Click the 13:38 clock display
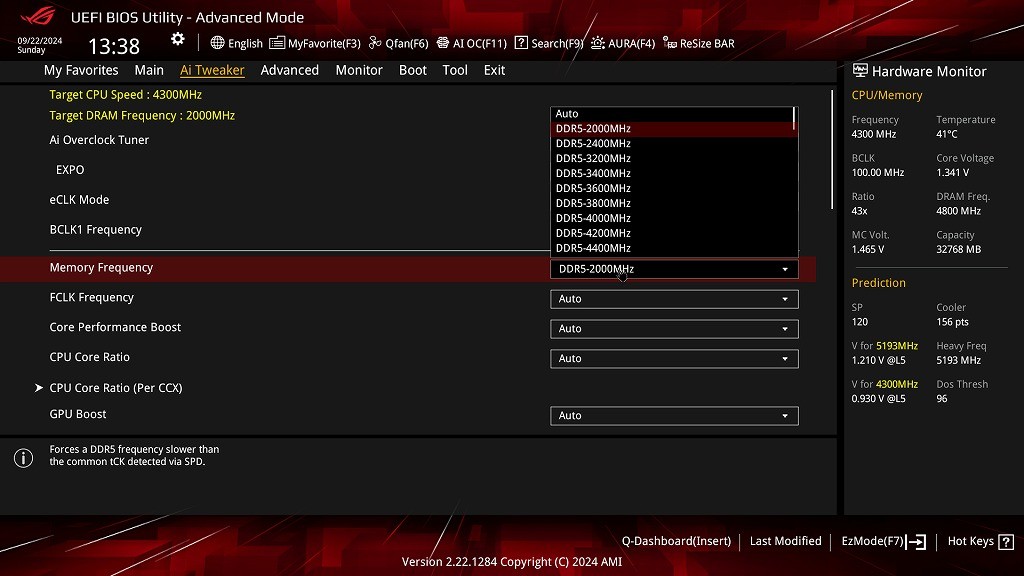This screenshot has height=576, width=1024. 114,46
